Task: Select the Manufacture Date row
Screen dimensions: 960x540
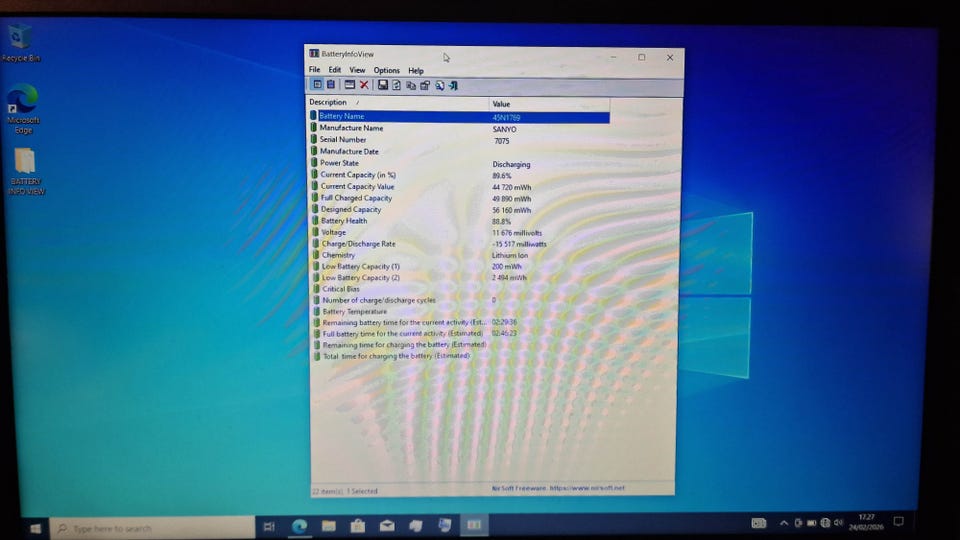Action: point(460,151)
